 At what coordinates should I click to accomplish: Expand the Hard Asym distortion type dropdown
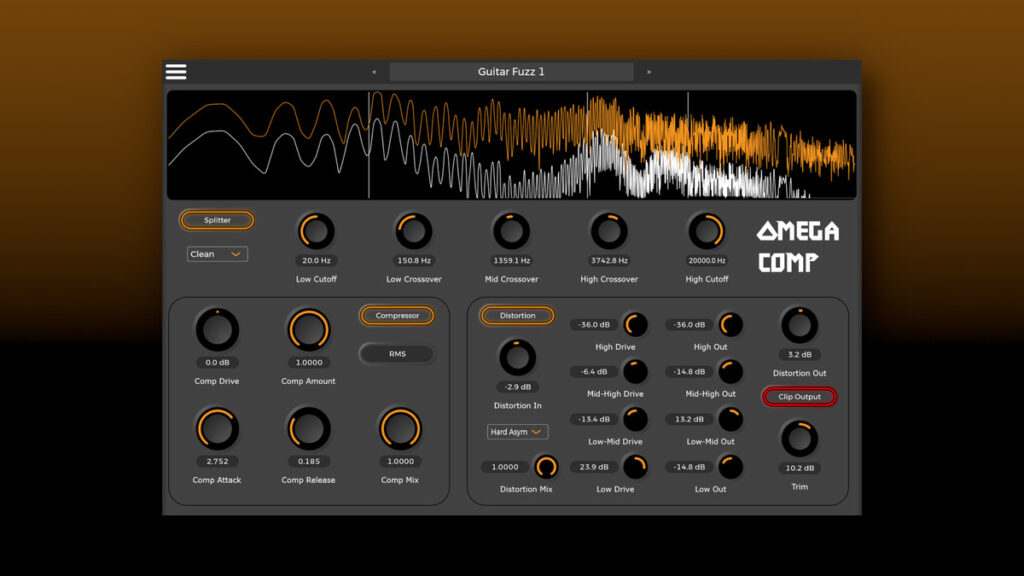pyautogui.click(x=518, y=432)
